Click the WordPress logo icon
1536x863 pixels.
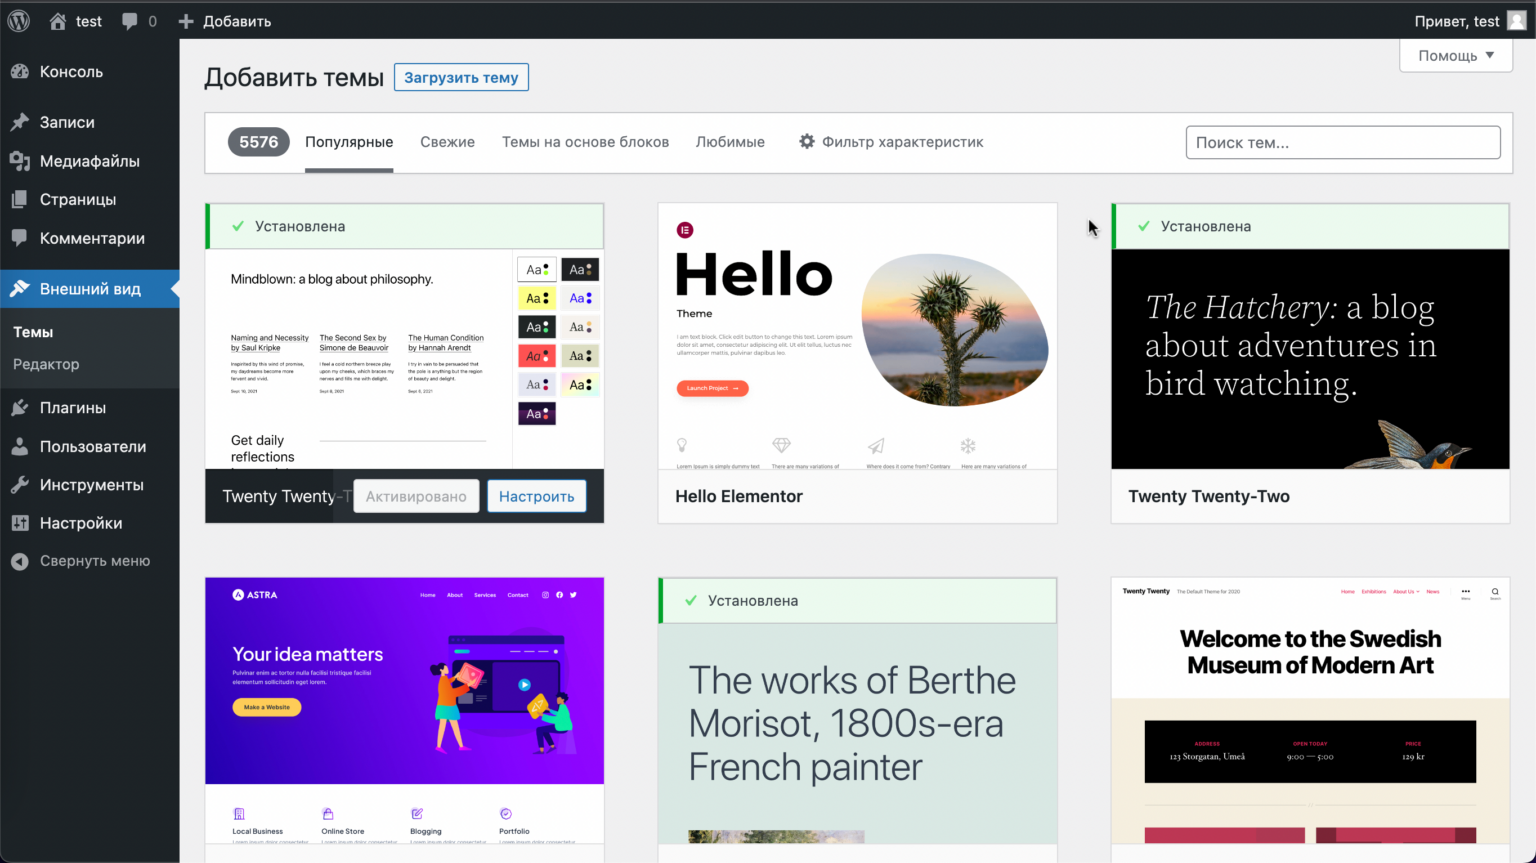click(19, 21)
